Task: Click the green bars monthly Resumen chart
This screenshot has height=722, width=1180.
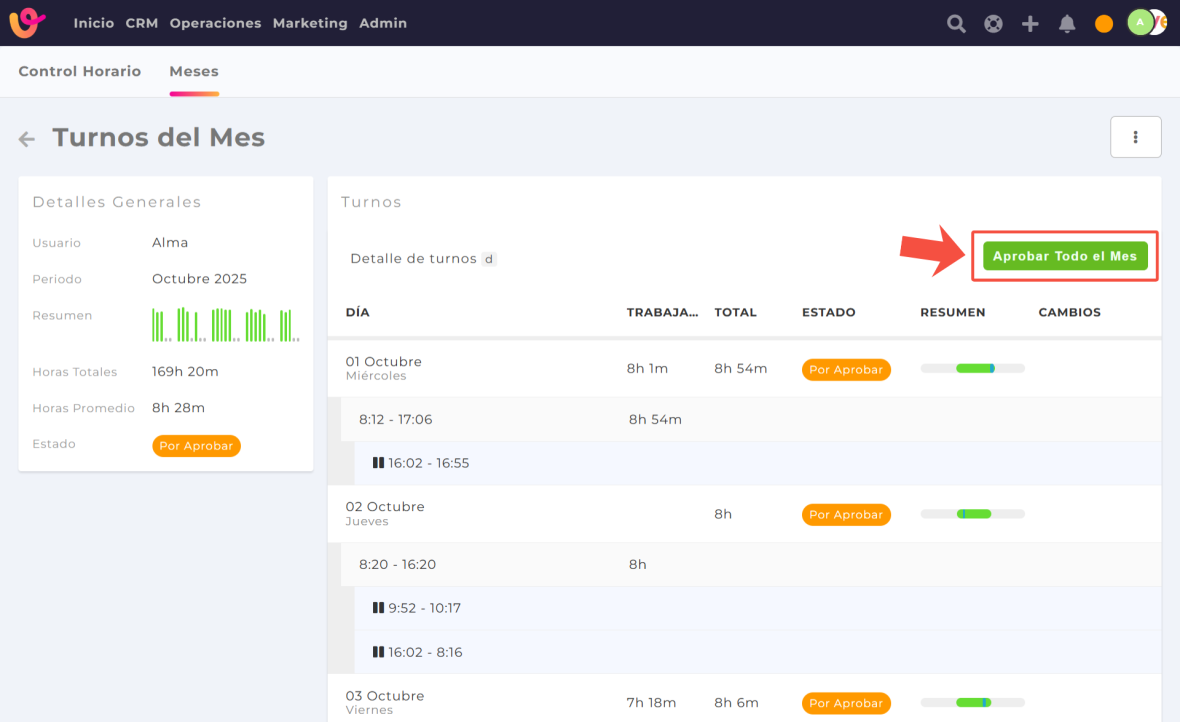Action: (x=226, y=325)
